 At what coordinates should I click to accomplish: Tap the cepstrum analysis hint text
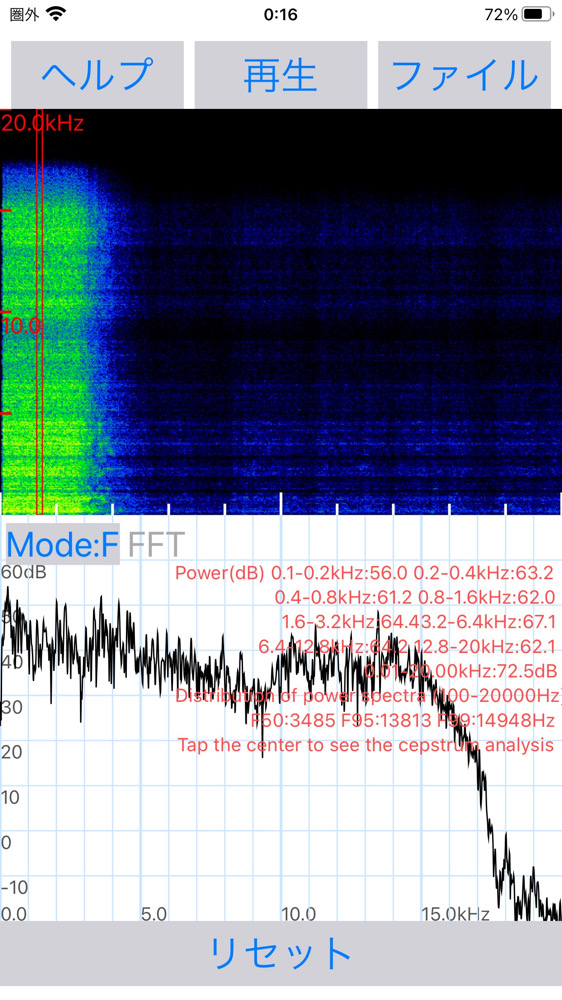pyautogui.click(x=366, y=744)
